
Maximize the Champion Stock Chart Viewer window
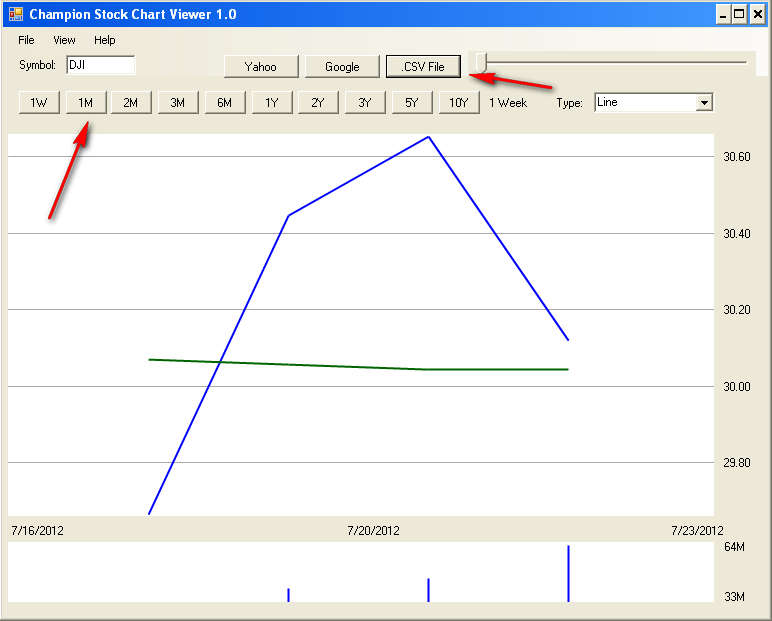click(x=740, y=14)
